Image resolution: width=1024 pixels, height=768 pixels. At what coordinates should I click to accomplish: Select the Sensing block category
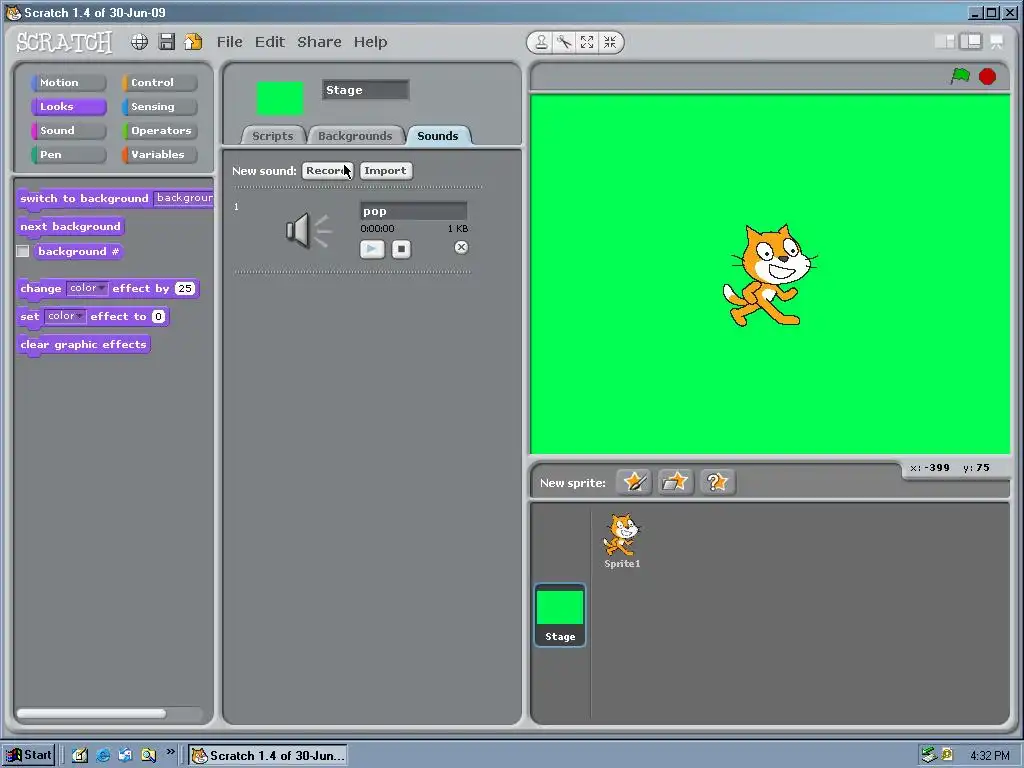click(159, 106)
